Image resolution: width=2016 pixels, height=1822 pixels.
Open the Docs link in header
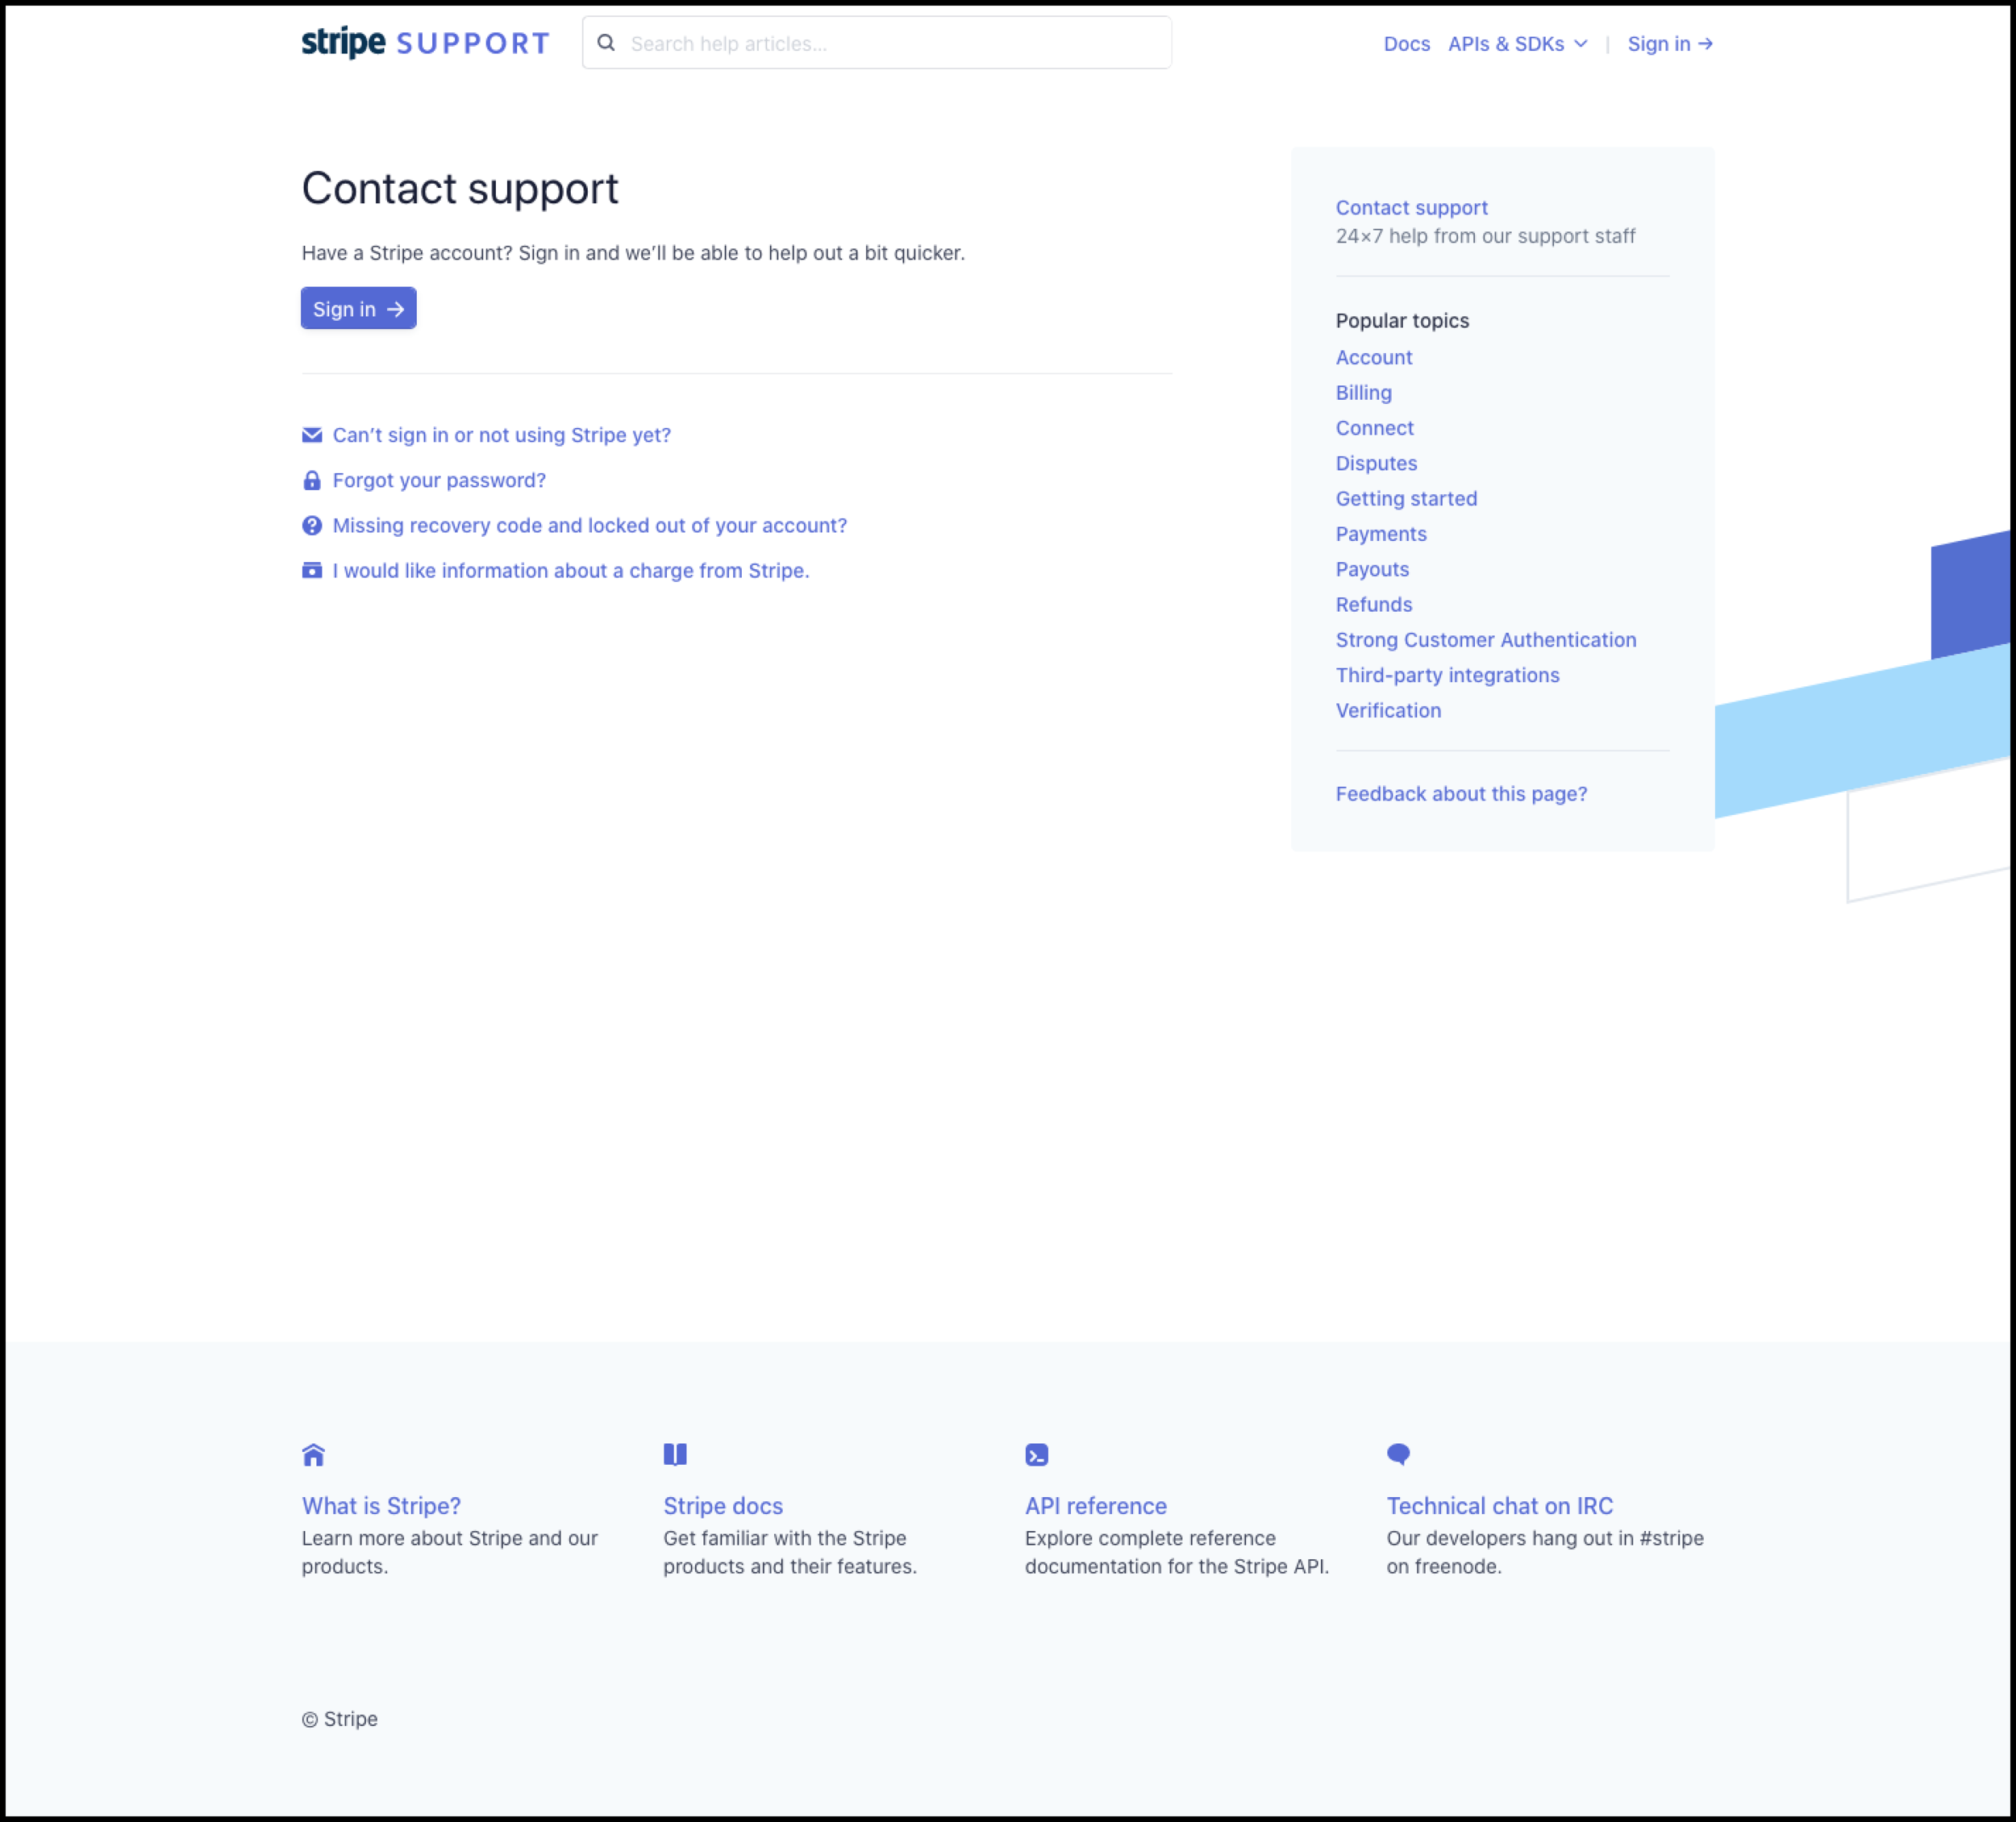pos(1406,44)
